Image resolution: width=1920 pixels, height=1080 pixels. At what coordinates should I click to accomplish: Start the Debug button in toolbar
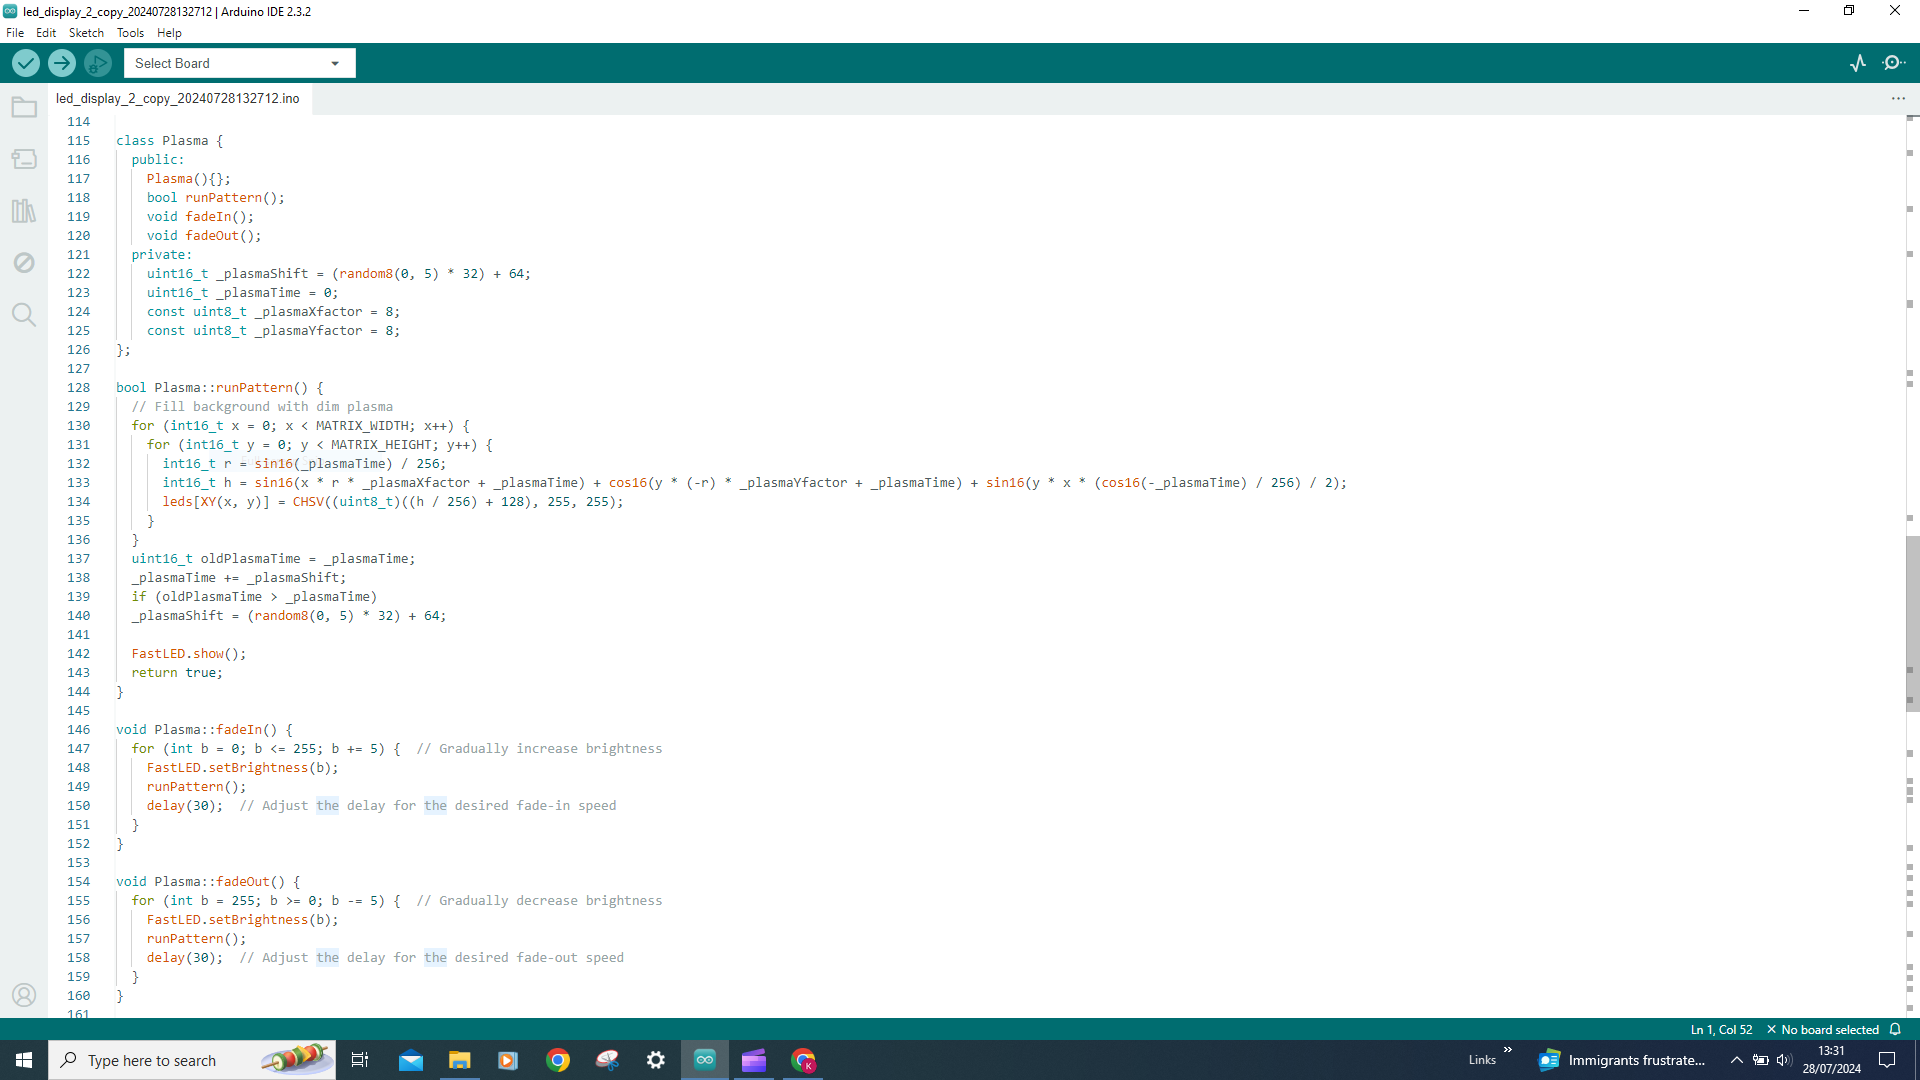98,63
